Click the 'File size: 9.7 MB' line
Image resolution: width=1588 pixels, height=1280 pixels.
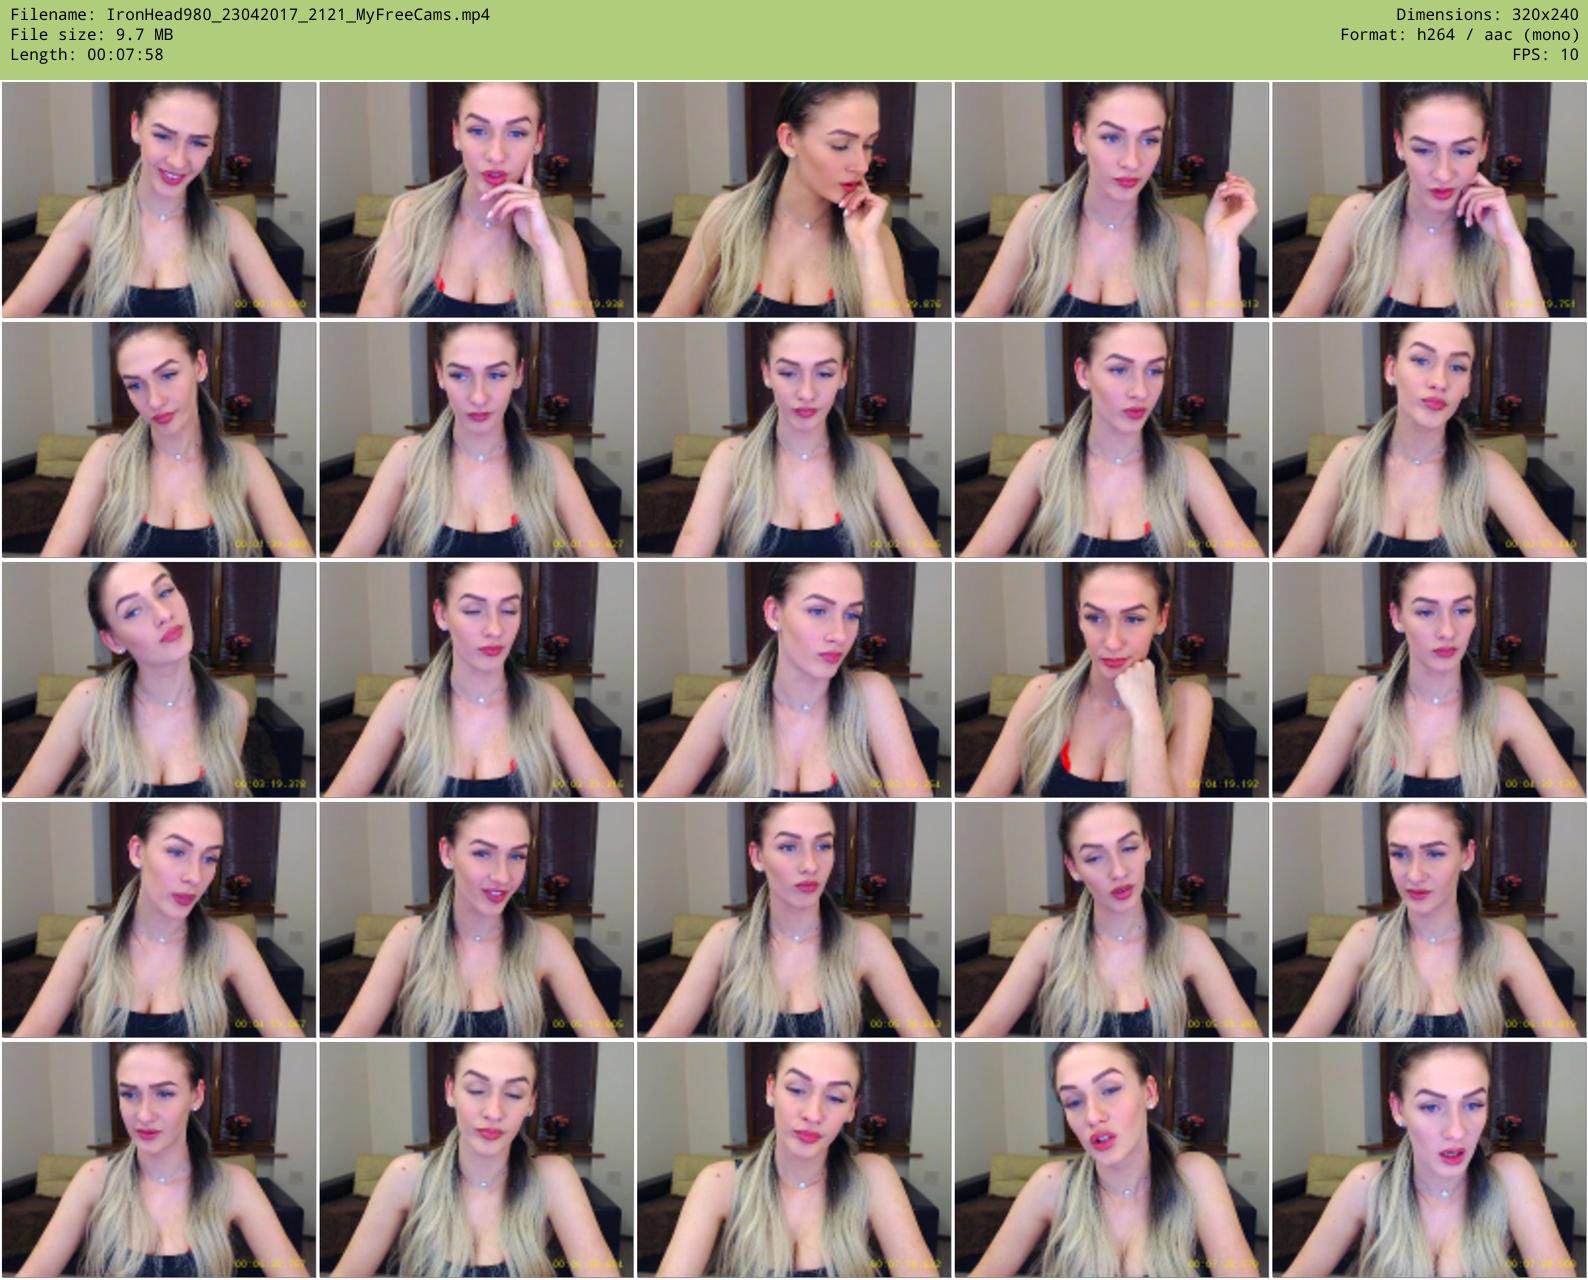point(92,35)
